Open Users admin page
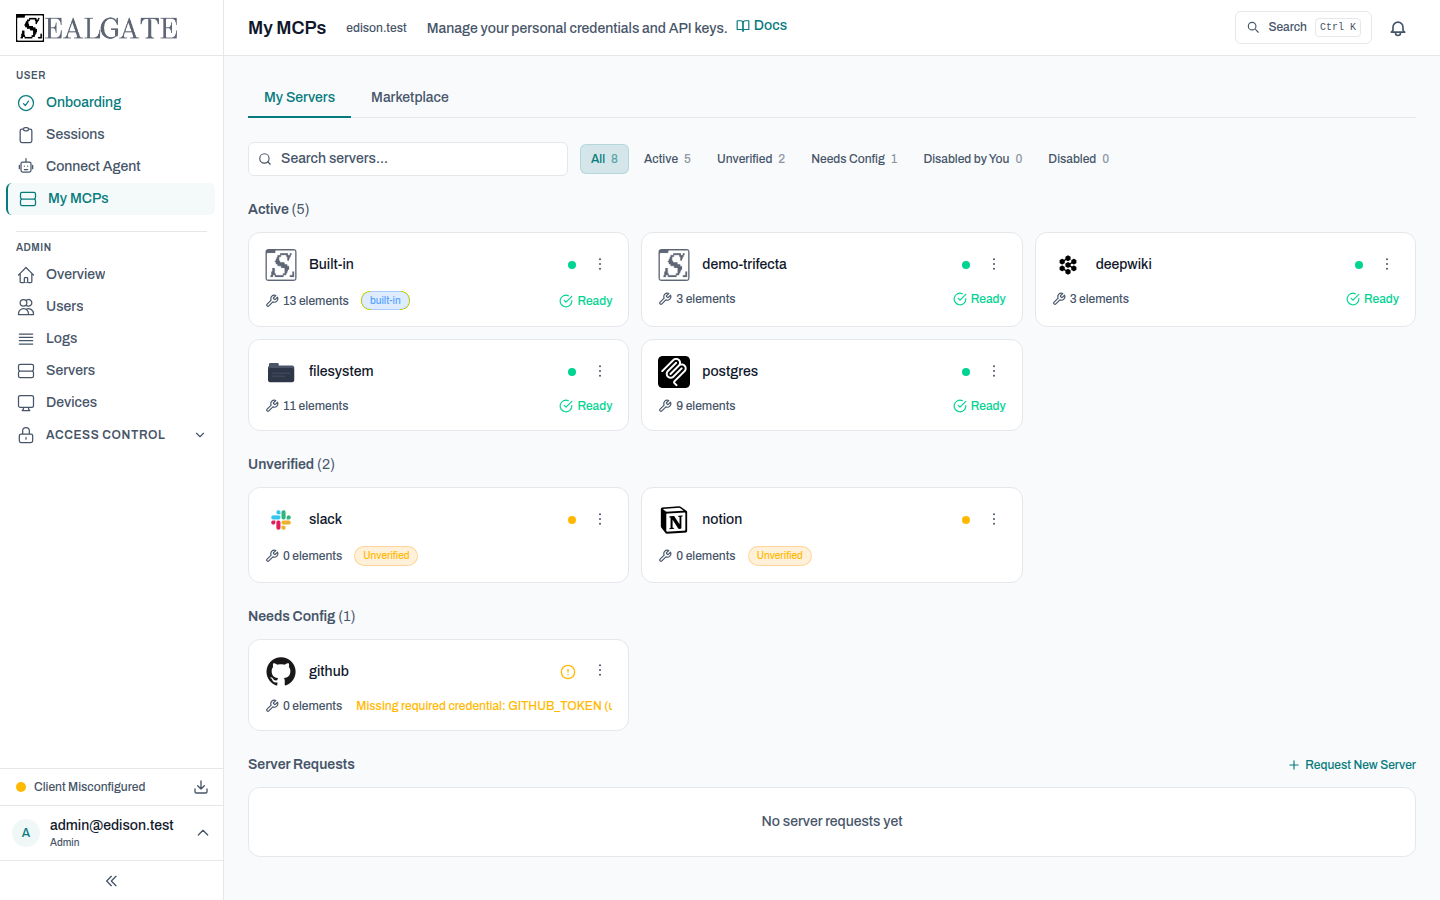This screenshot has width=1440, height=900. (x=111, y=306)
